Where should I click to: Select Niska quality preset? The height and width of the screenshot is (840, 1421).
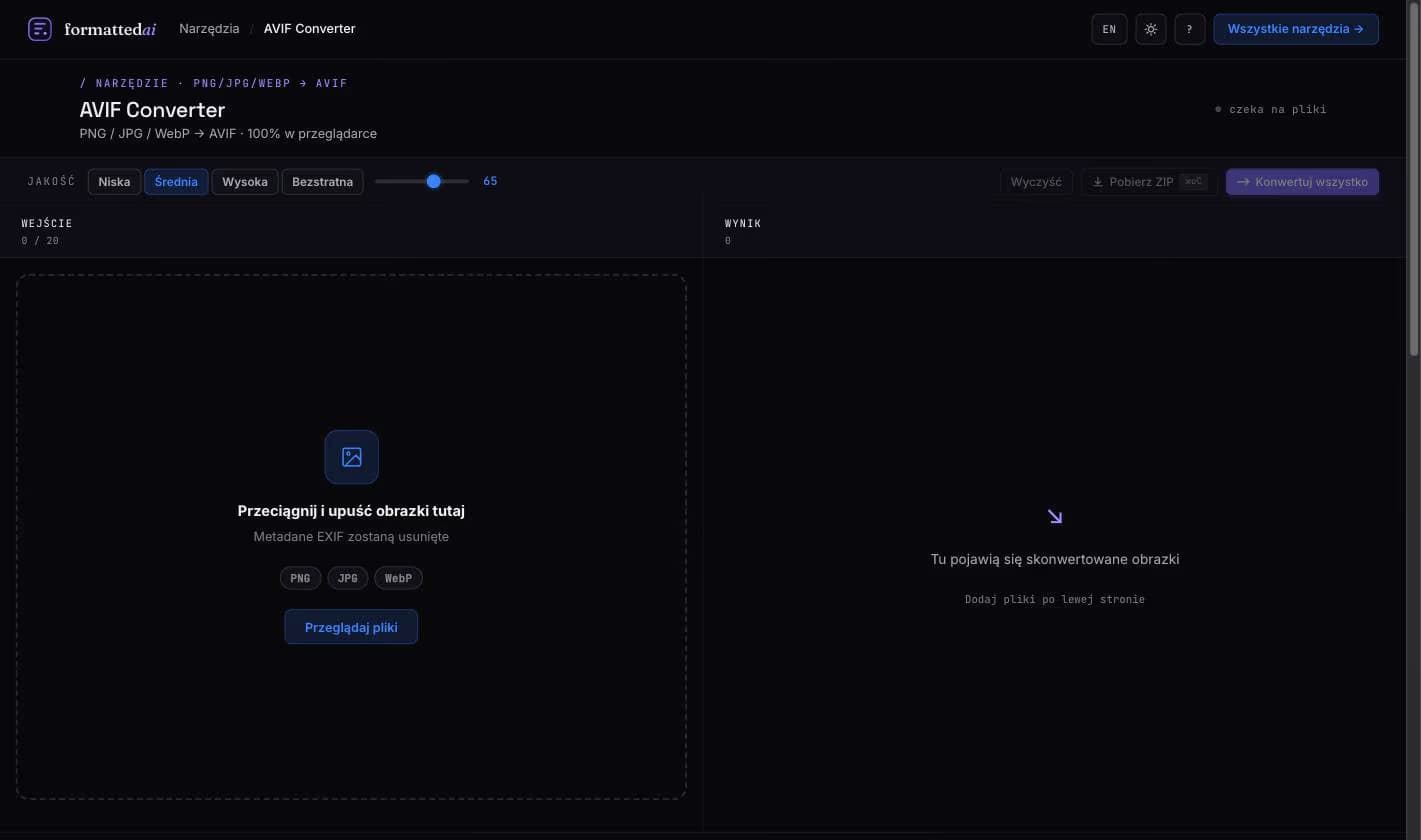(114, 182)
